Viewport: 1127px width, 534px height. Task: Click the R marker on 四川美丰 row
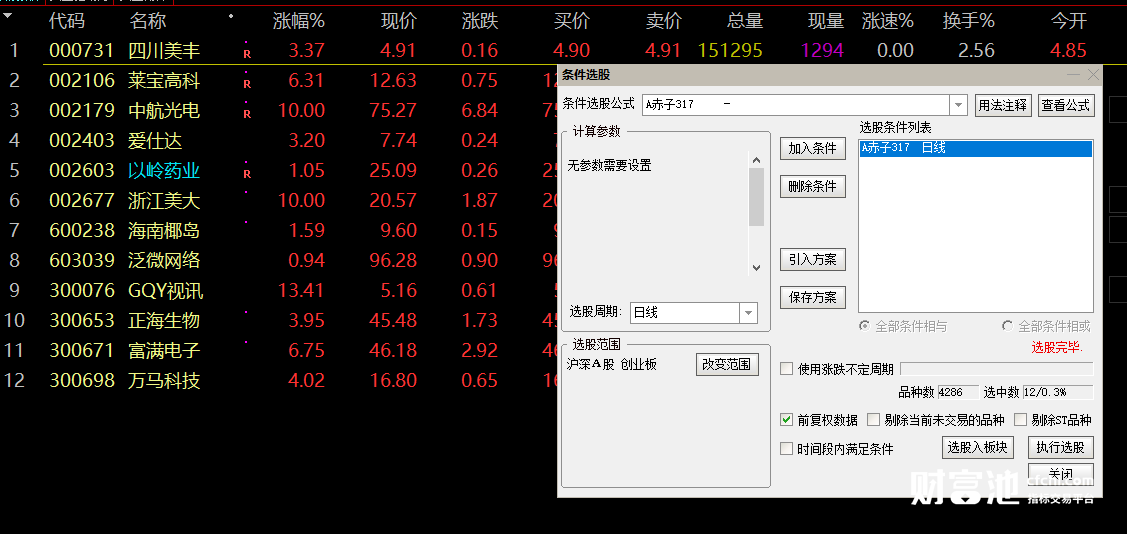tap(247, 54)
